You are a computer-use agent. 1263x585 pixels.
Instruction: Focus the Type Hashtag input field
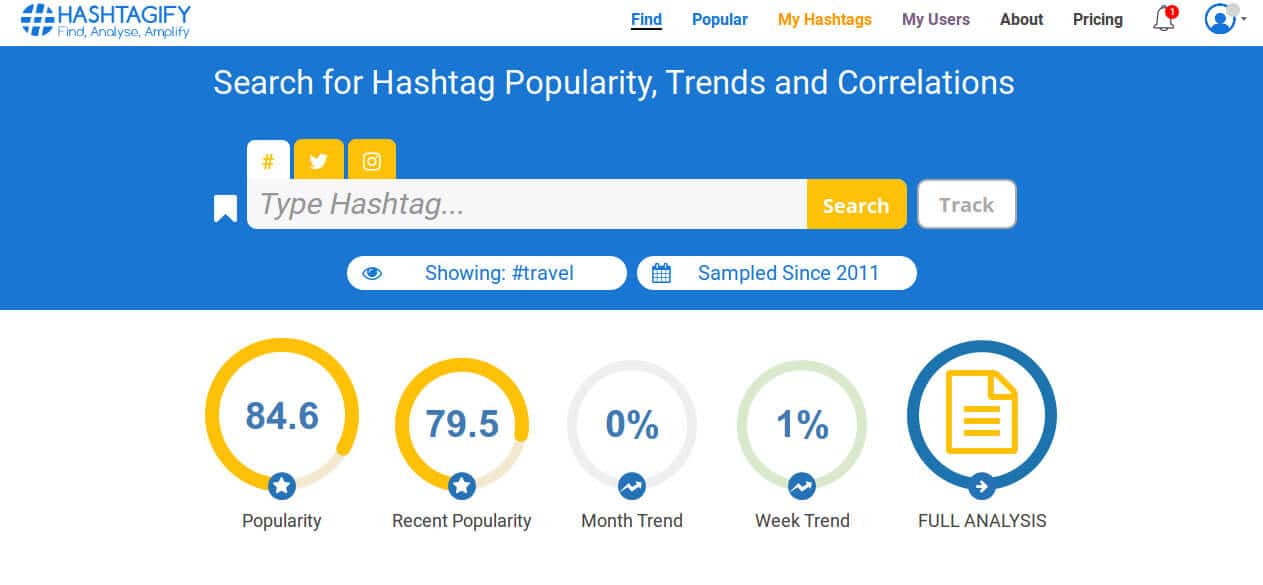click(527, 204)
